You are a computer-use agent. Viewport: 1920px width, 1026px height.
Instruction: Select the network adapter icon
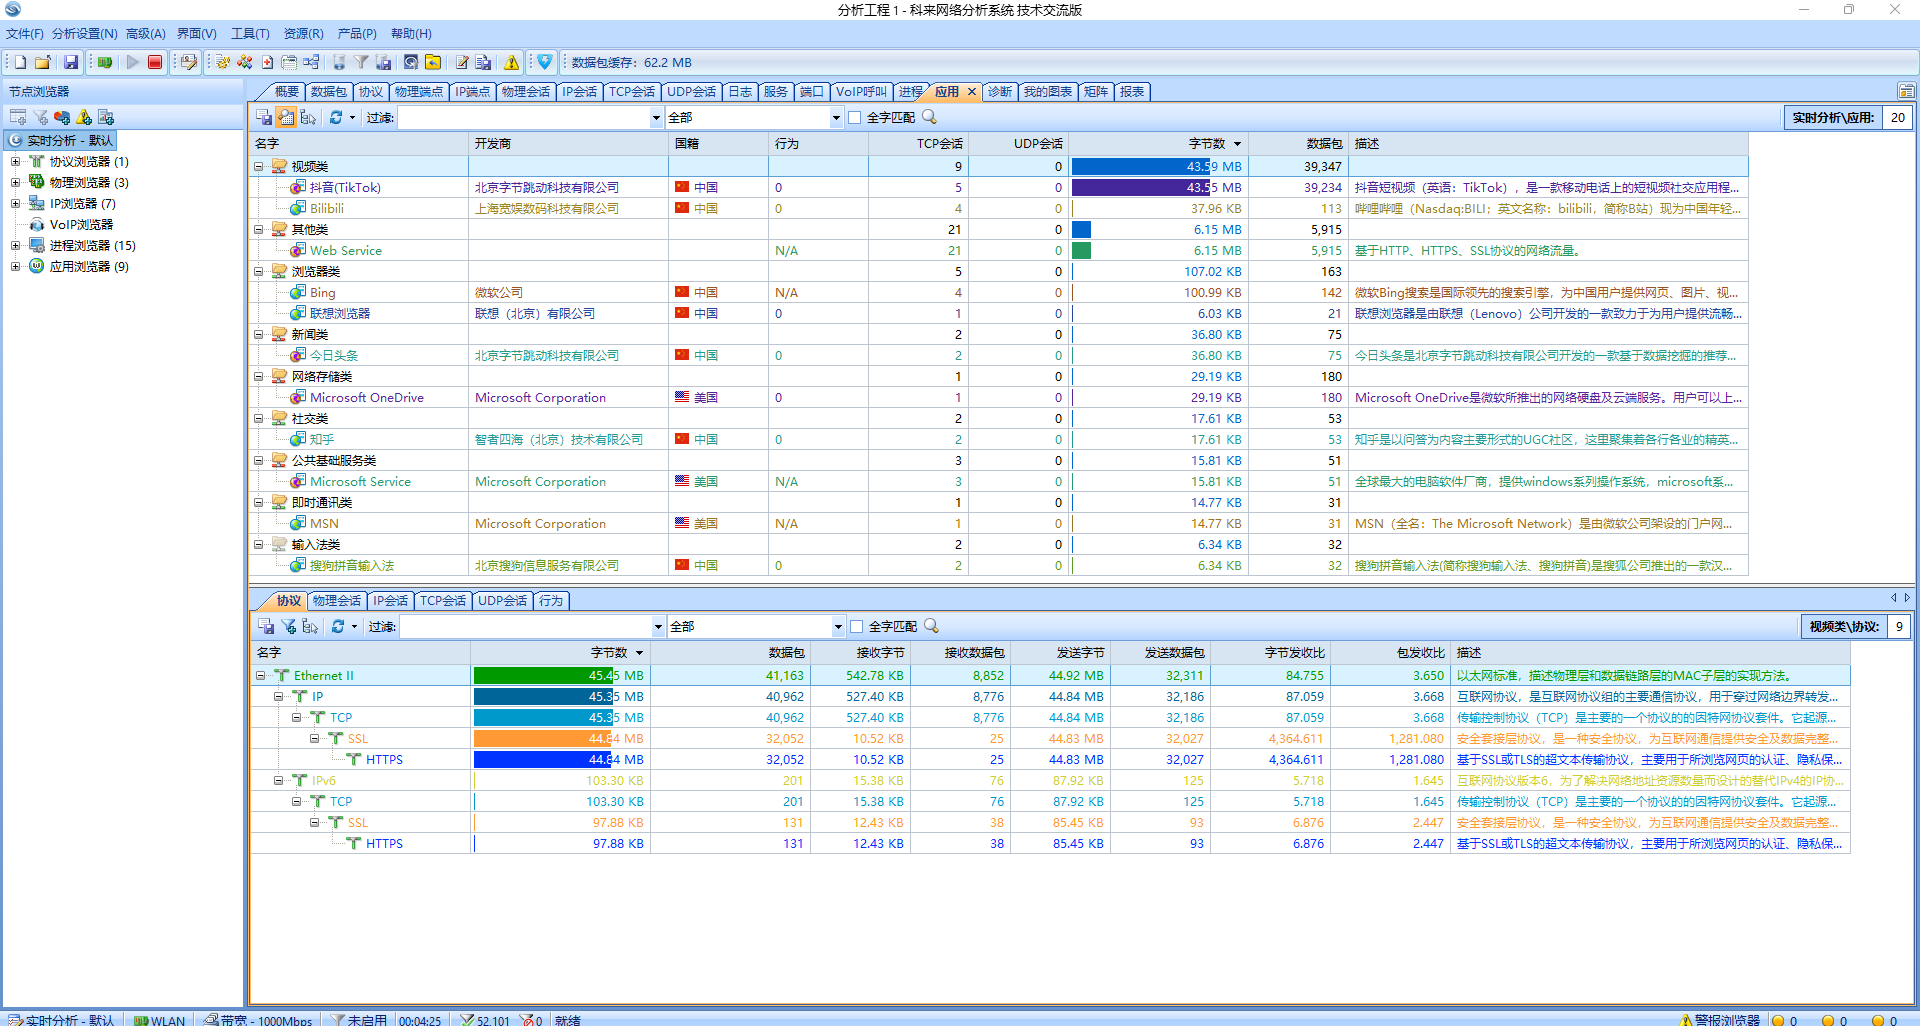click(x=105, y=62)
